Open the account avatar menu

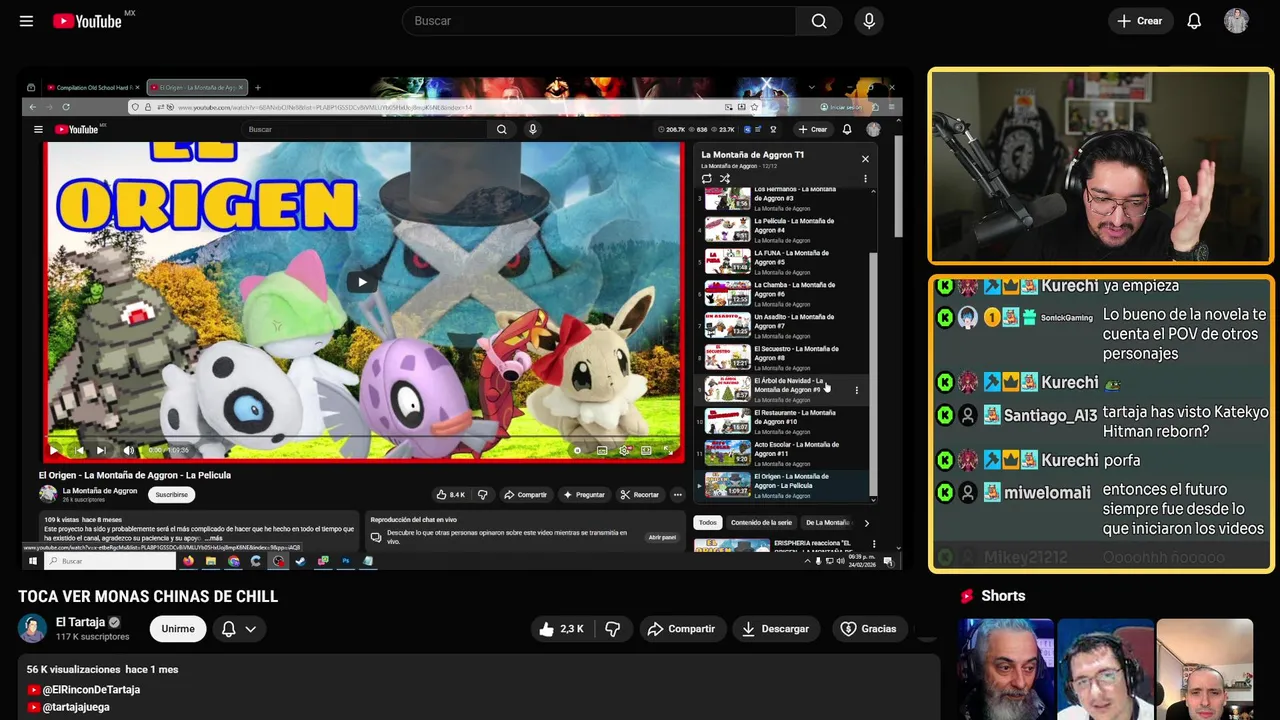click(1236, 21)
